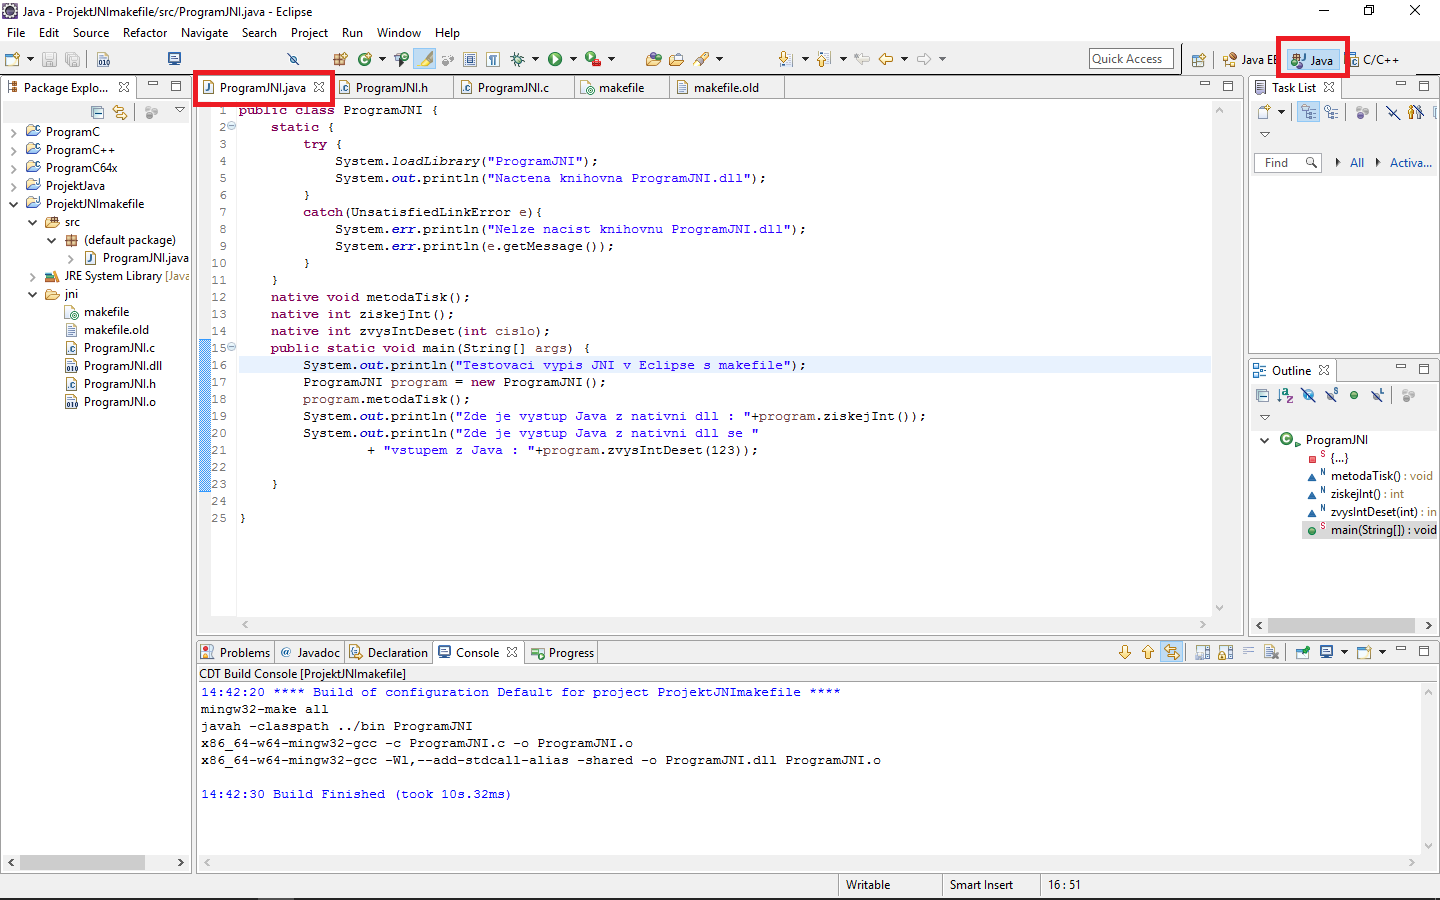Image resolution: width=1440 pixels, height=900 pixels.
Task: Start a debug session
Action: click(x=517, y=58)
